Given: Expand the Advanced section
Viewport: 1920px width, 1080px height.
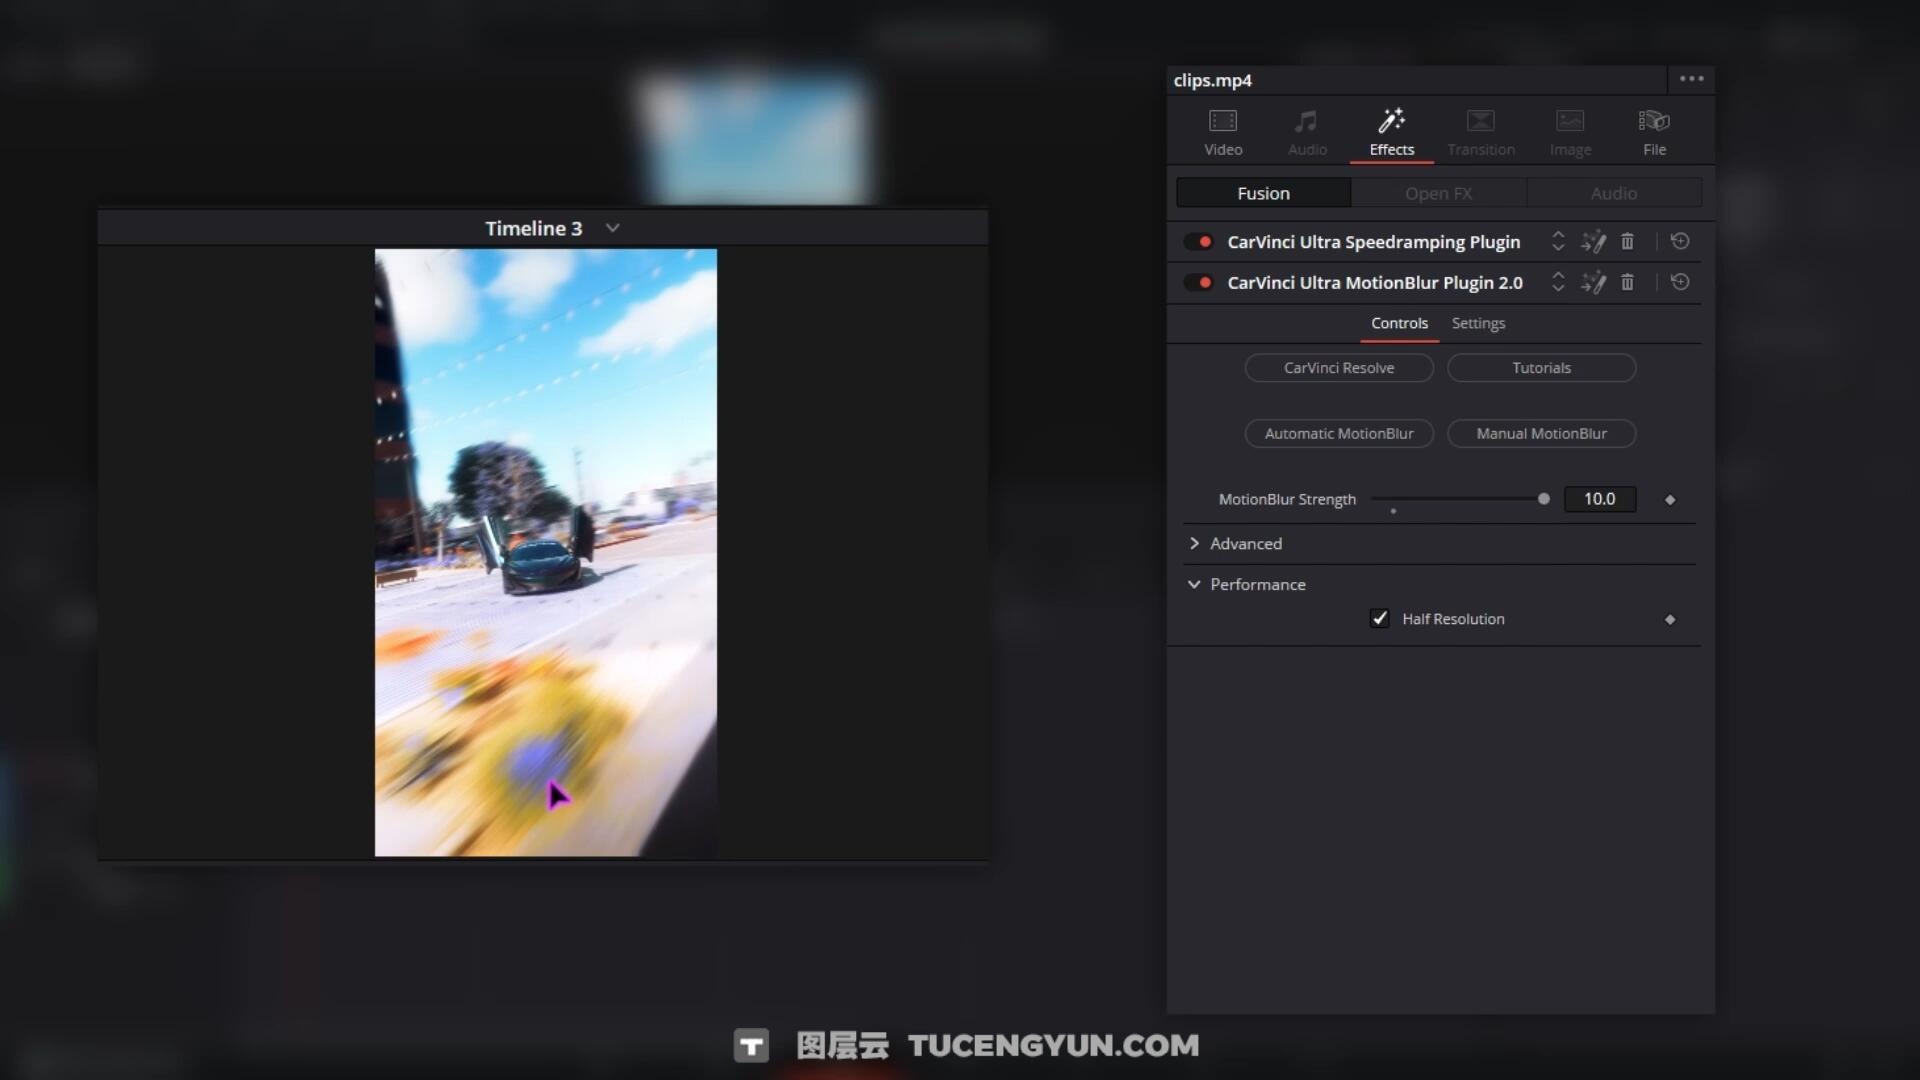Looking at the screenshot, I should point(1194,544).
